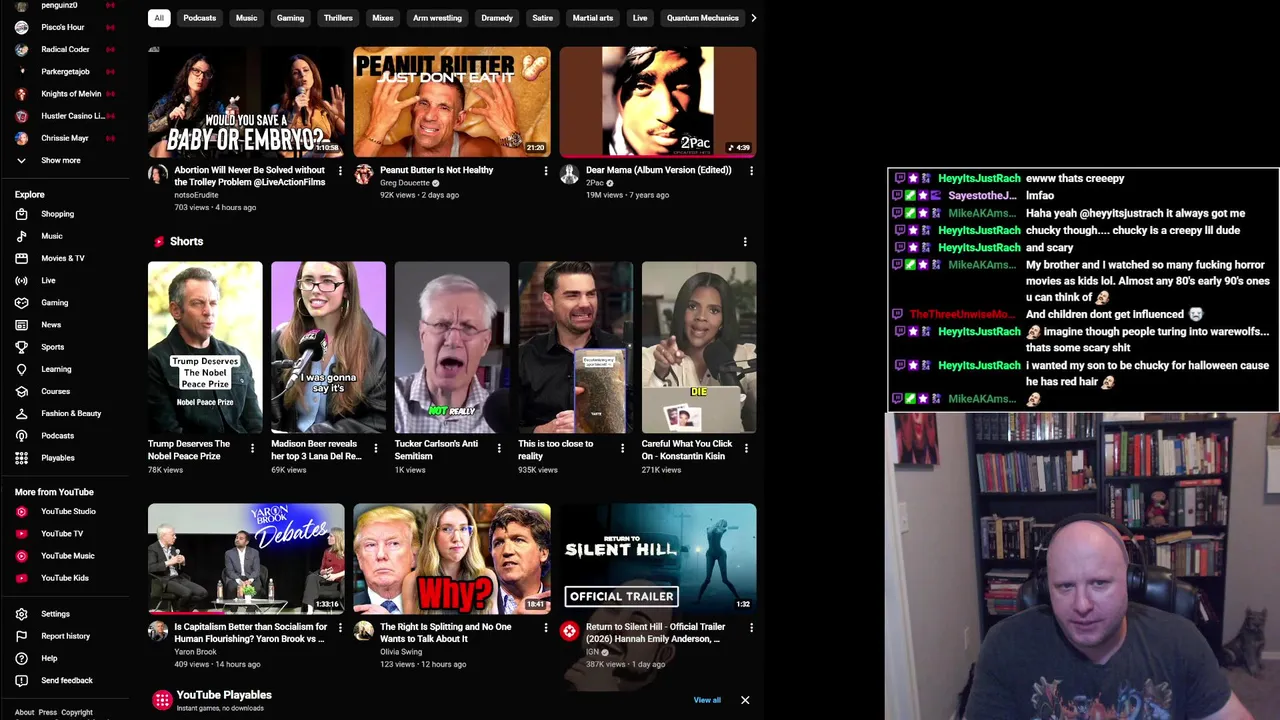Click HeyyItsJustRach username in chat overlay
Screen dimensions: 1280x720
pos(979,178)
